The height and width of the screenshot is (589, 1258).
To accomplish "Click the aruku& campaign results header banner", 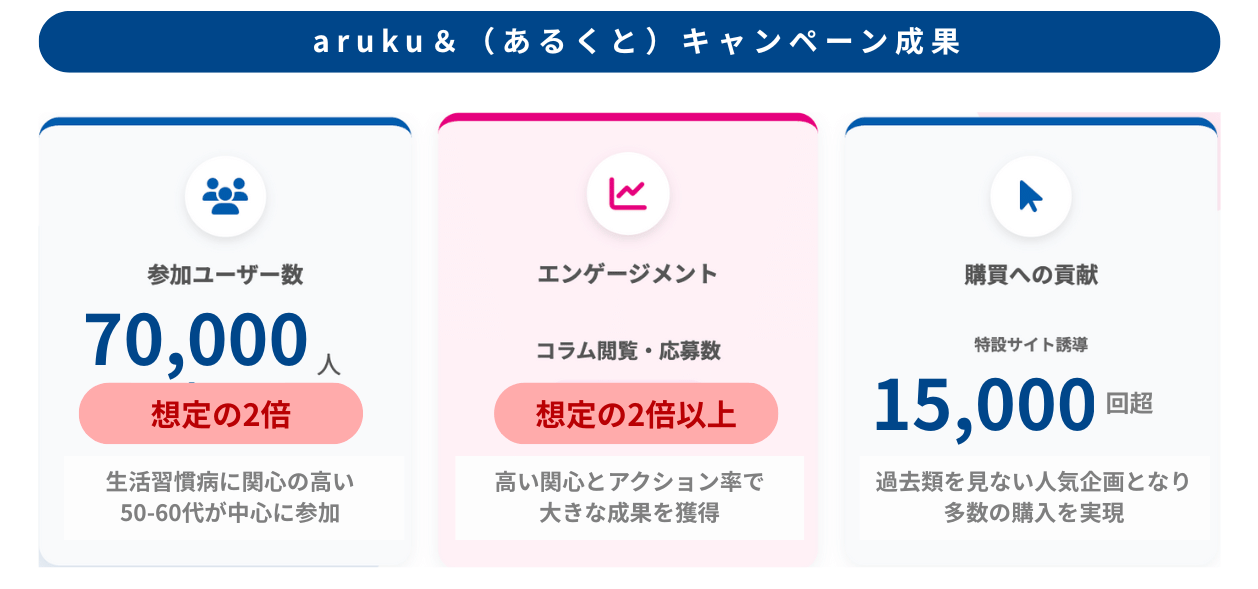I will [629, 42].
